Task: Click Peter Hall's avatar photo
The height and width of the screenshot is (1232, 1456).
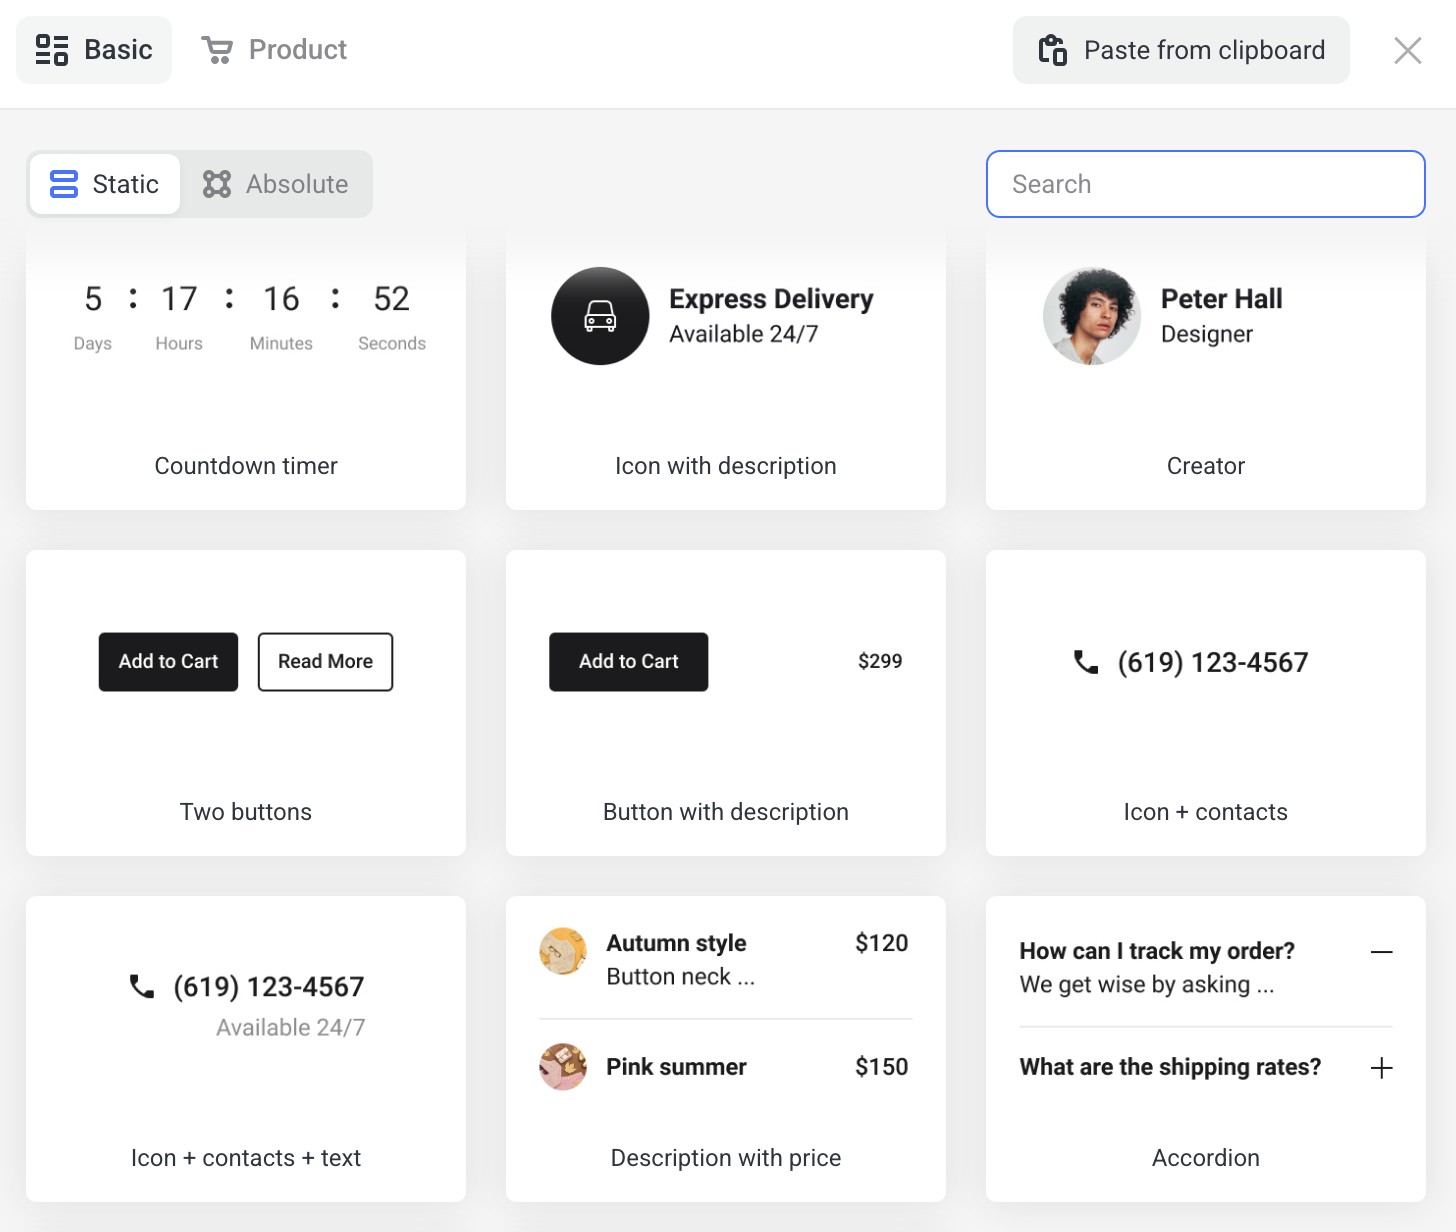Action: (x=1092, y=316)
